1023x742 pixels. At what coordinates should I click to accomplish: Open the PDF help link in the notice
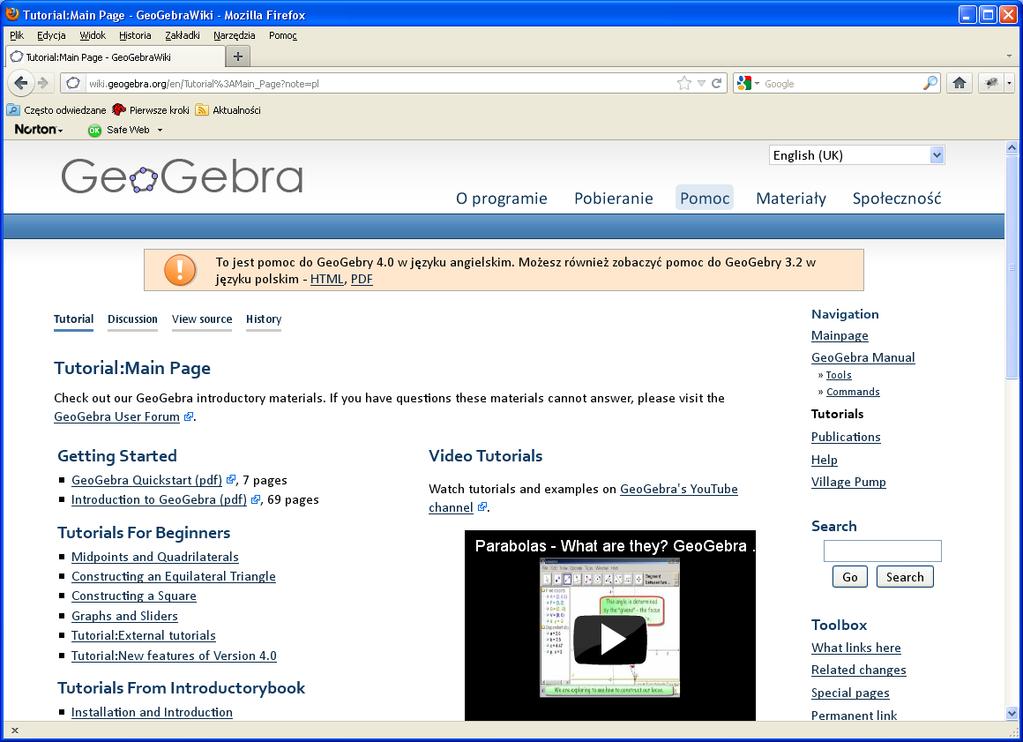[361, 279]
